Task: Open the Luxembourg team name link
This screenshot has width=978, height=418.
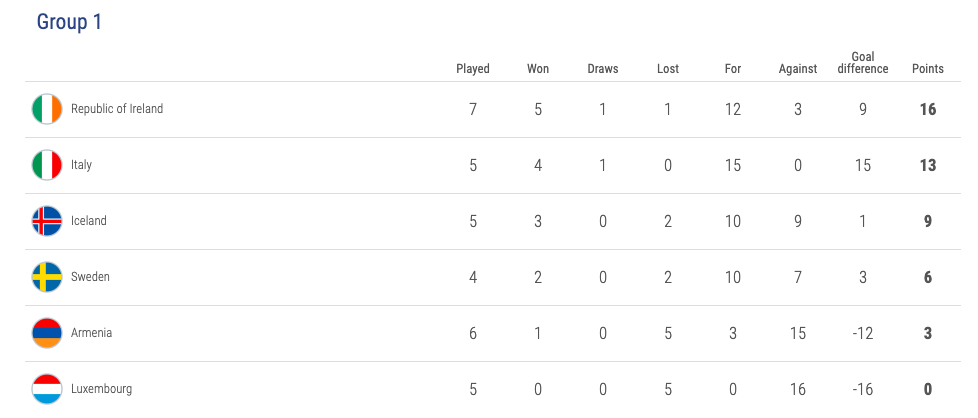Action: [101, 389]
